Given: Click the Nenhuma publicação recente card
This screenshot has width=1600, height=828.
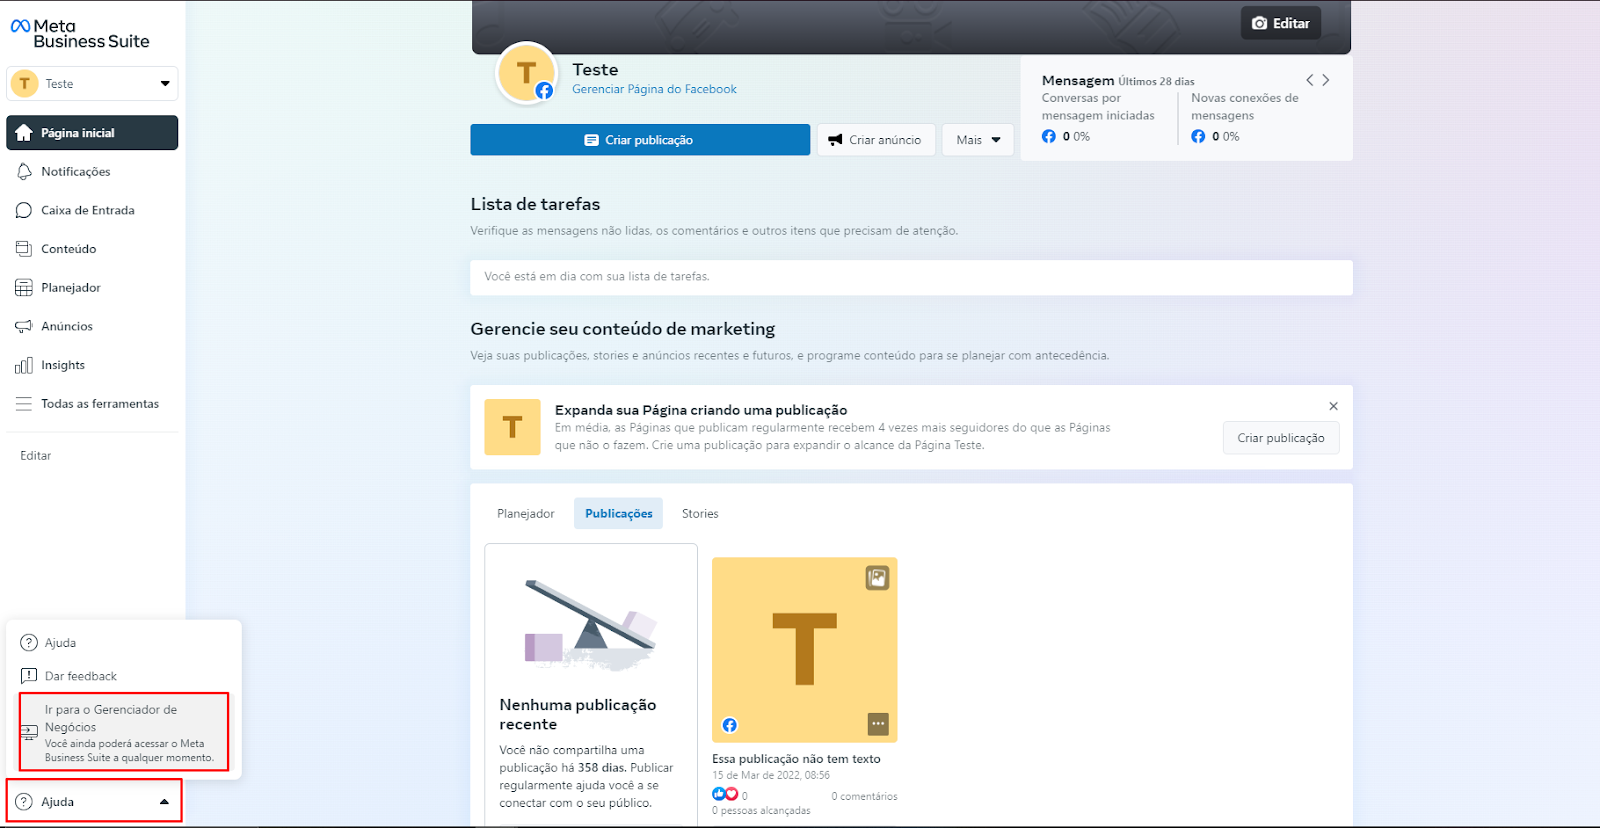Looking at the screenshot, I should (x=591, y=684).
